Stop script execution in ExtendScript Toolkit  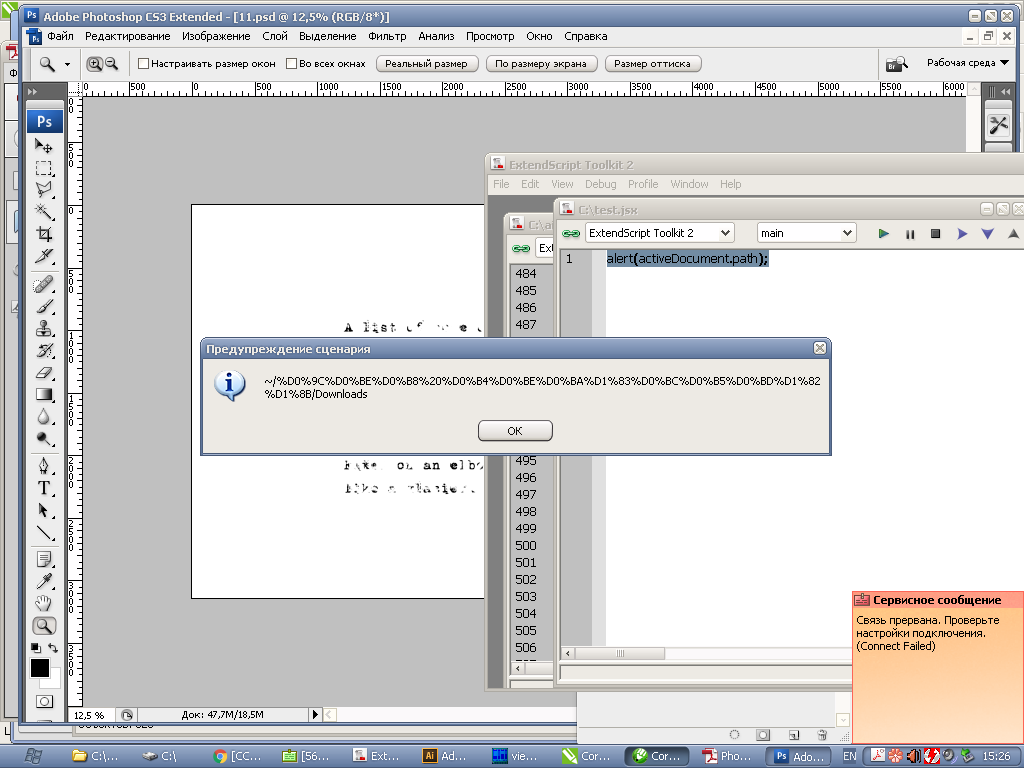pyautogui.click(x=935, y=233)
